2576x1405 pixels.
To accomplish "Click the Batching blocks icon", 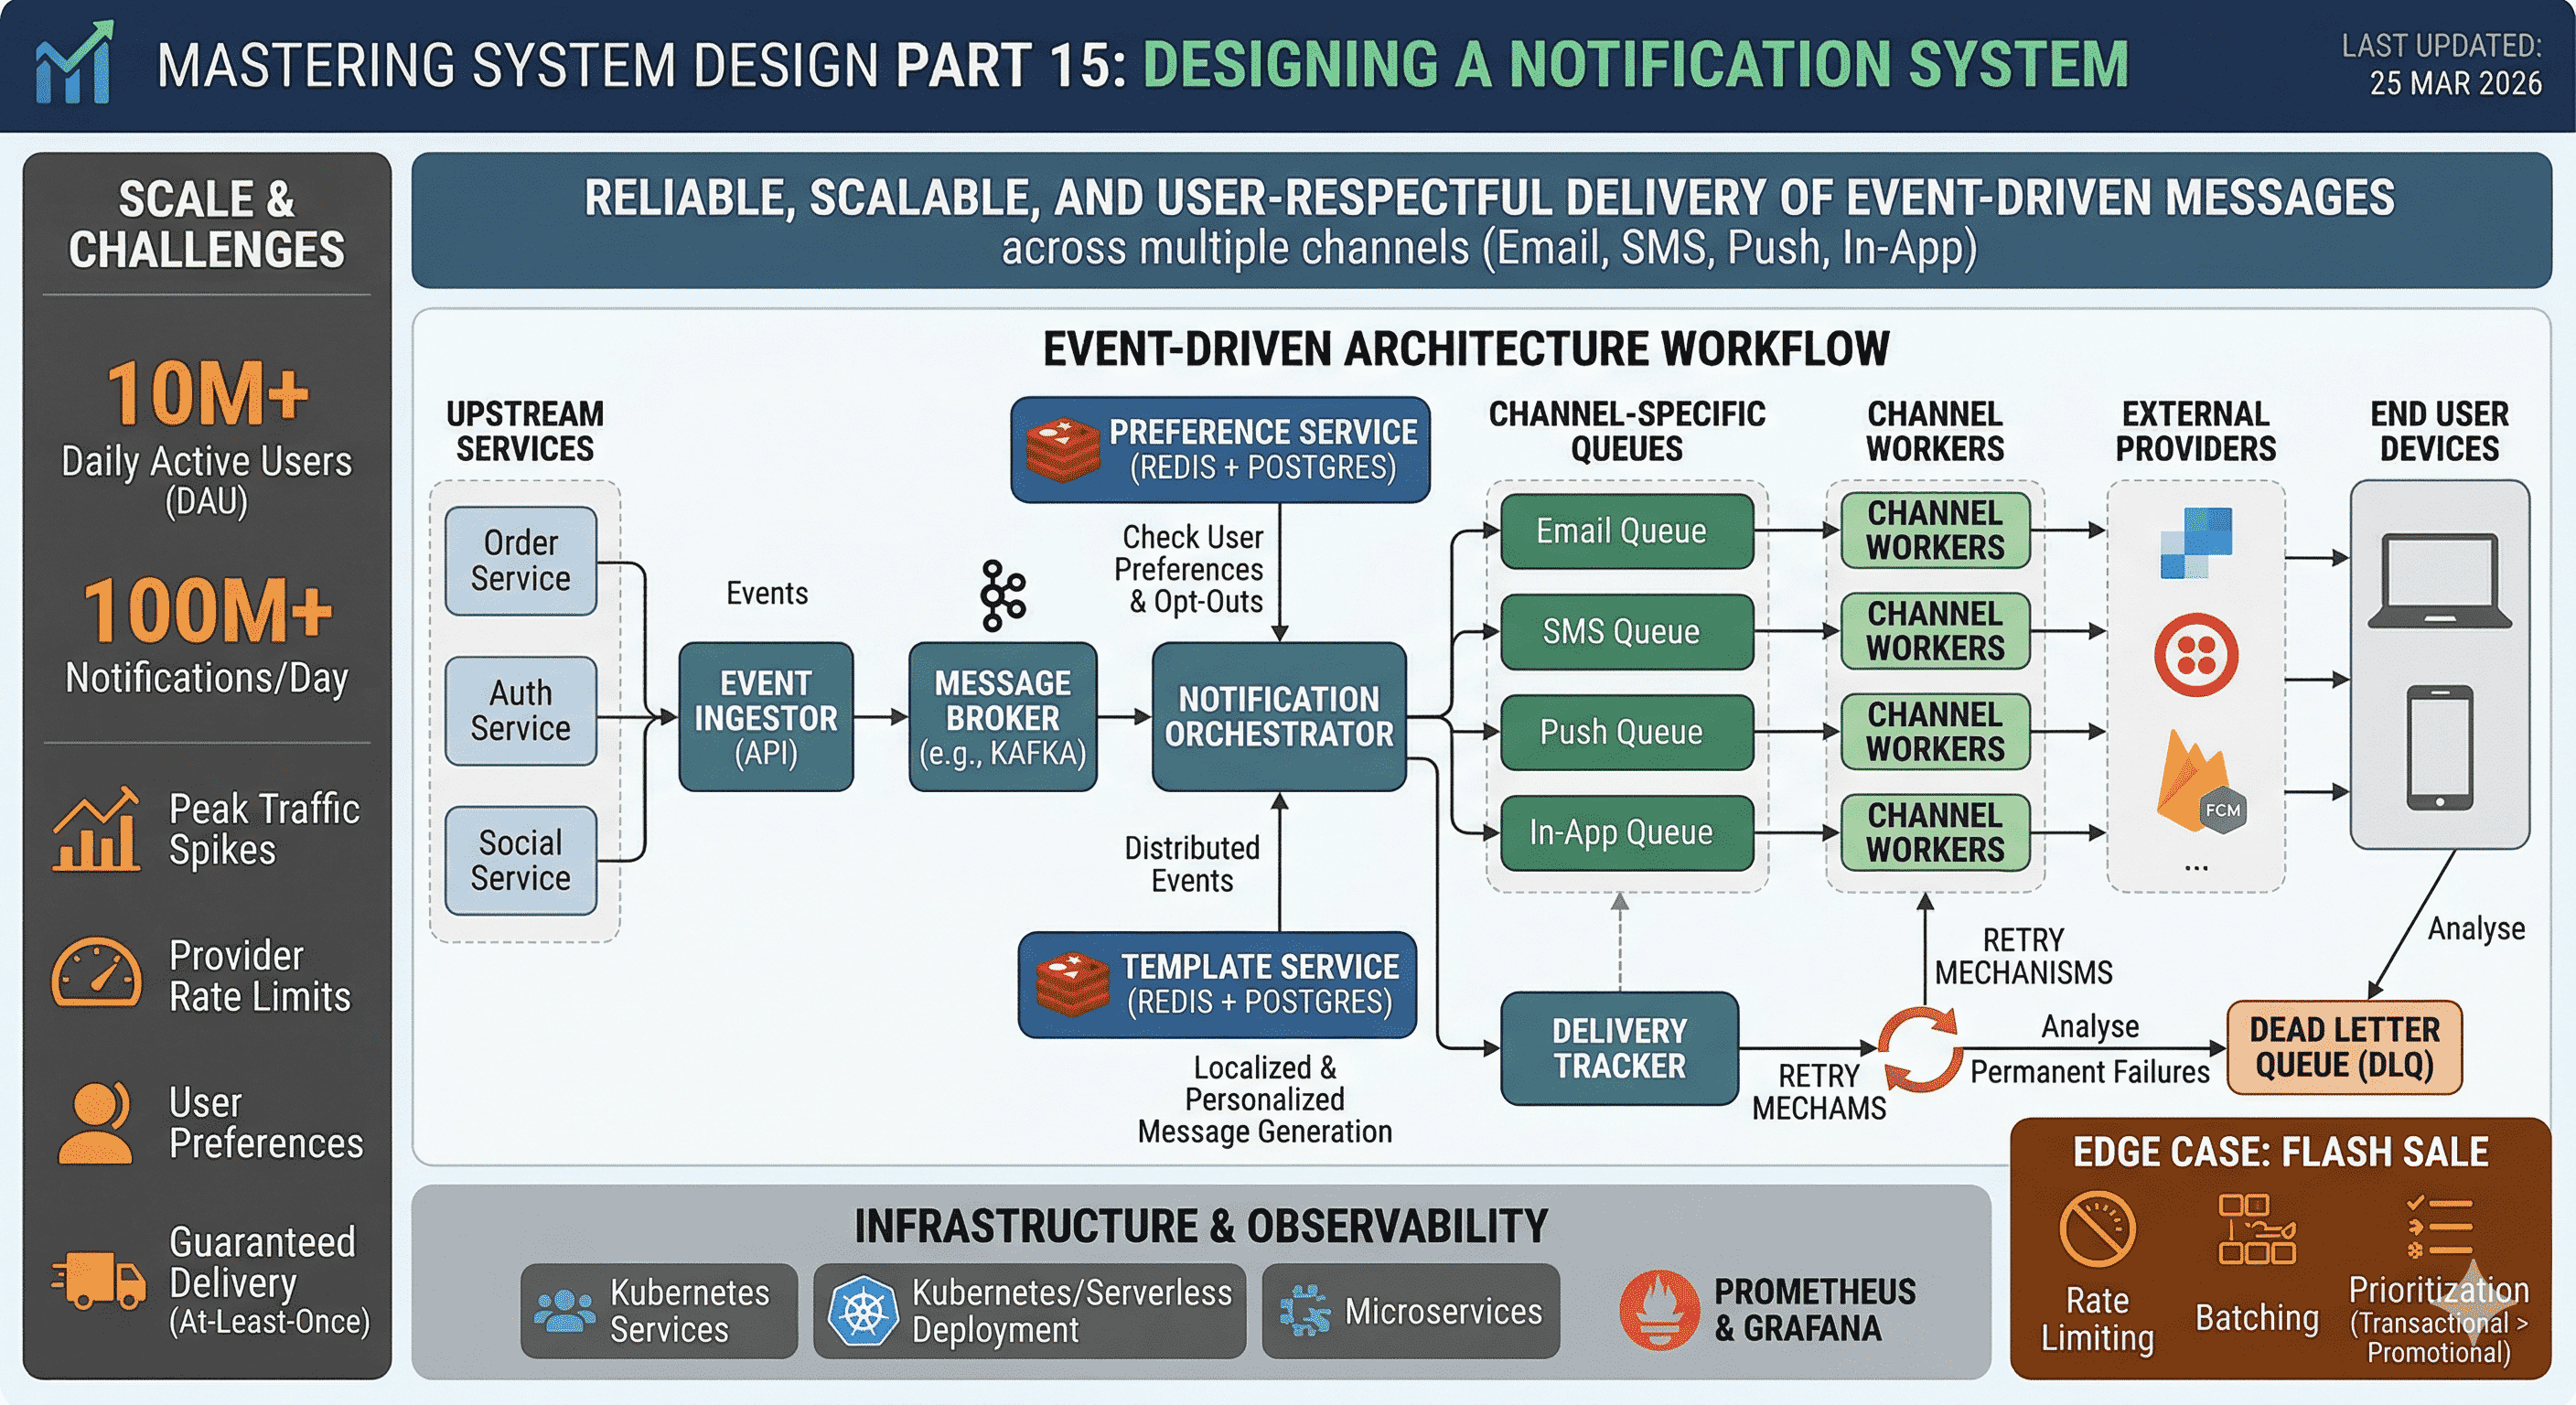I will (2256, 1229).
